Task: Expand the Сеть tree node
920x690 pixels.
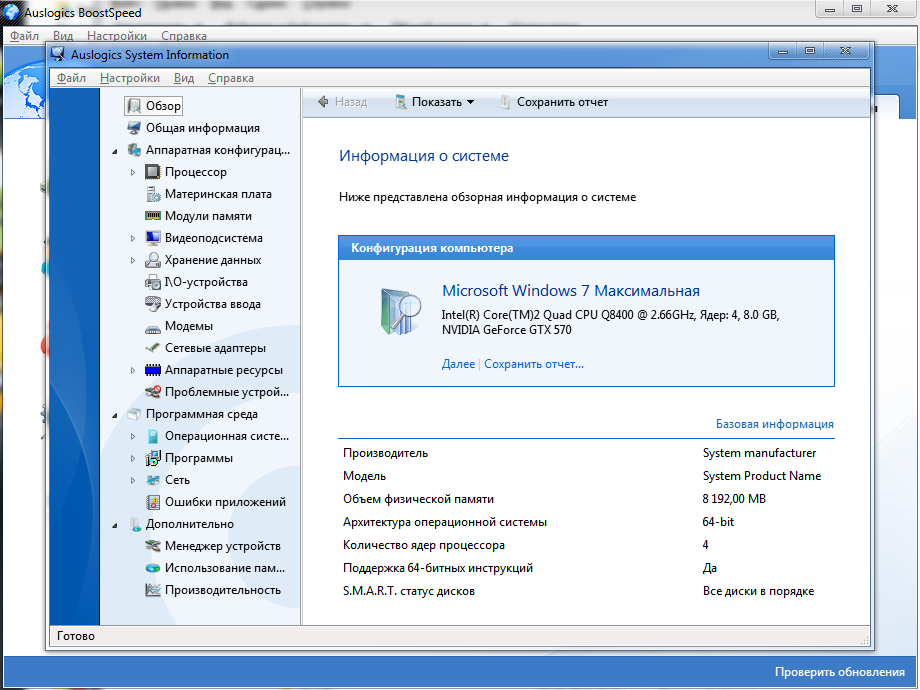Action: 133,481
